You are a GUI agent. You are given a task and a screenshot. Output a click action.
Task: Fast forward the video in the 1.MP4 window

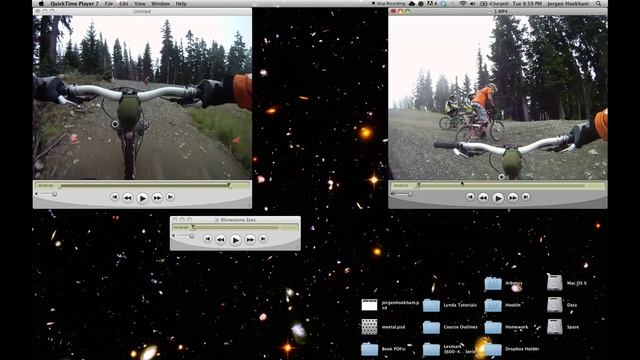[513, 198]
